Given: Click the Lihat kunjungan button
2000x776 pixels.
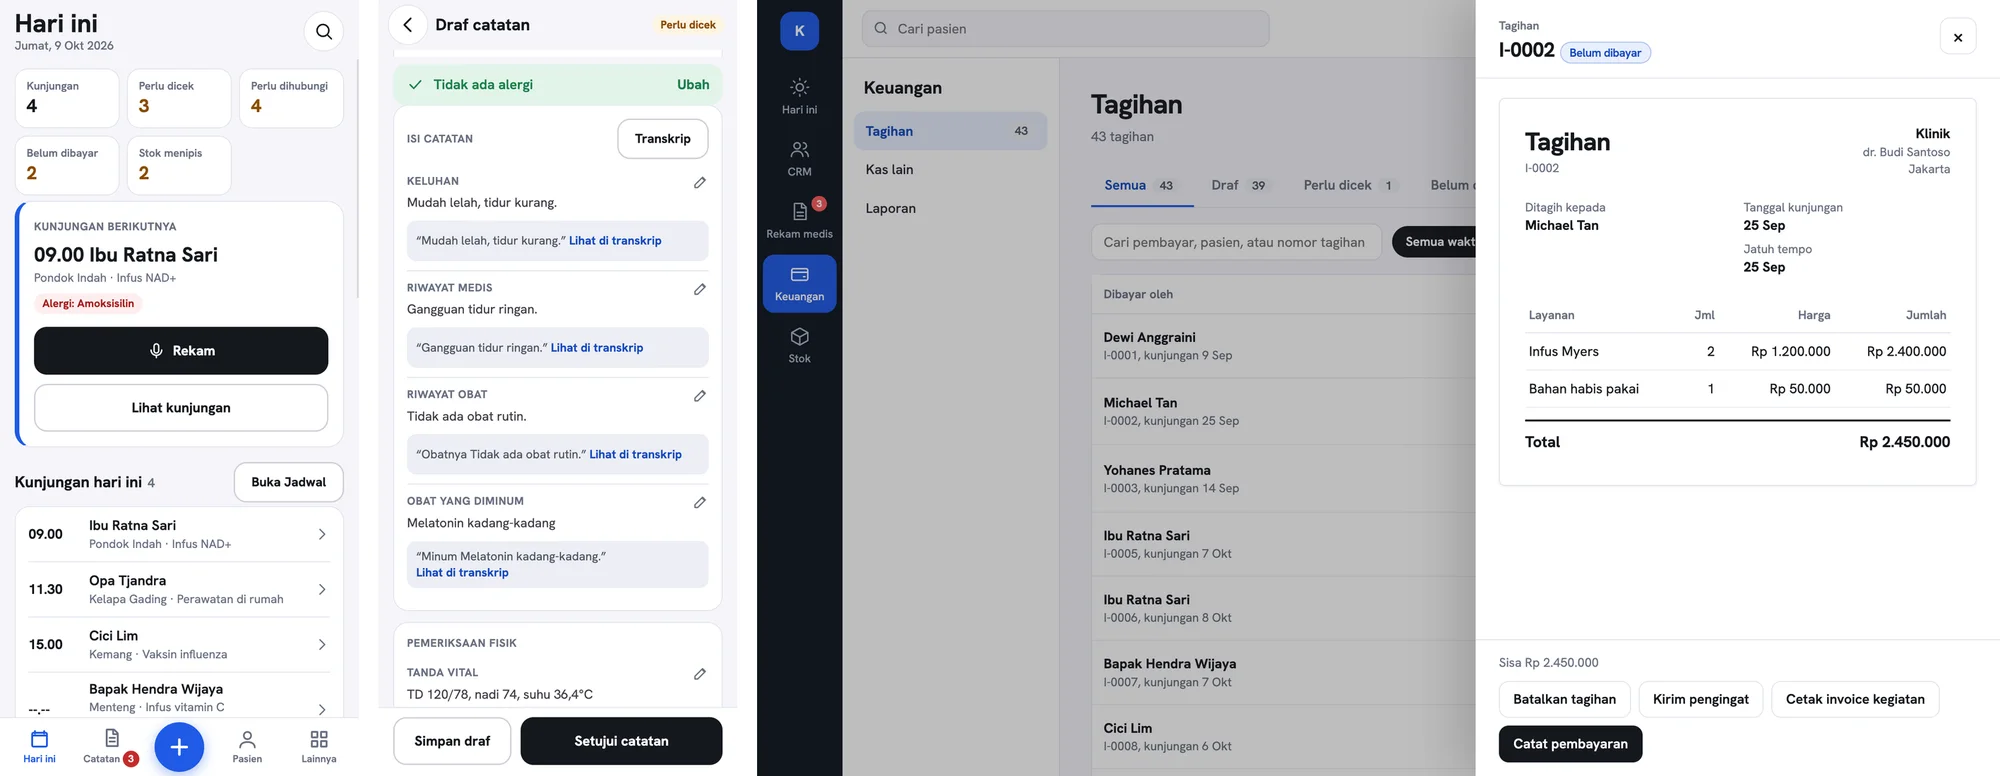Looking at the screenshot, I should pos(181,408).
